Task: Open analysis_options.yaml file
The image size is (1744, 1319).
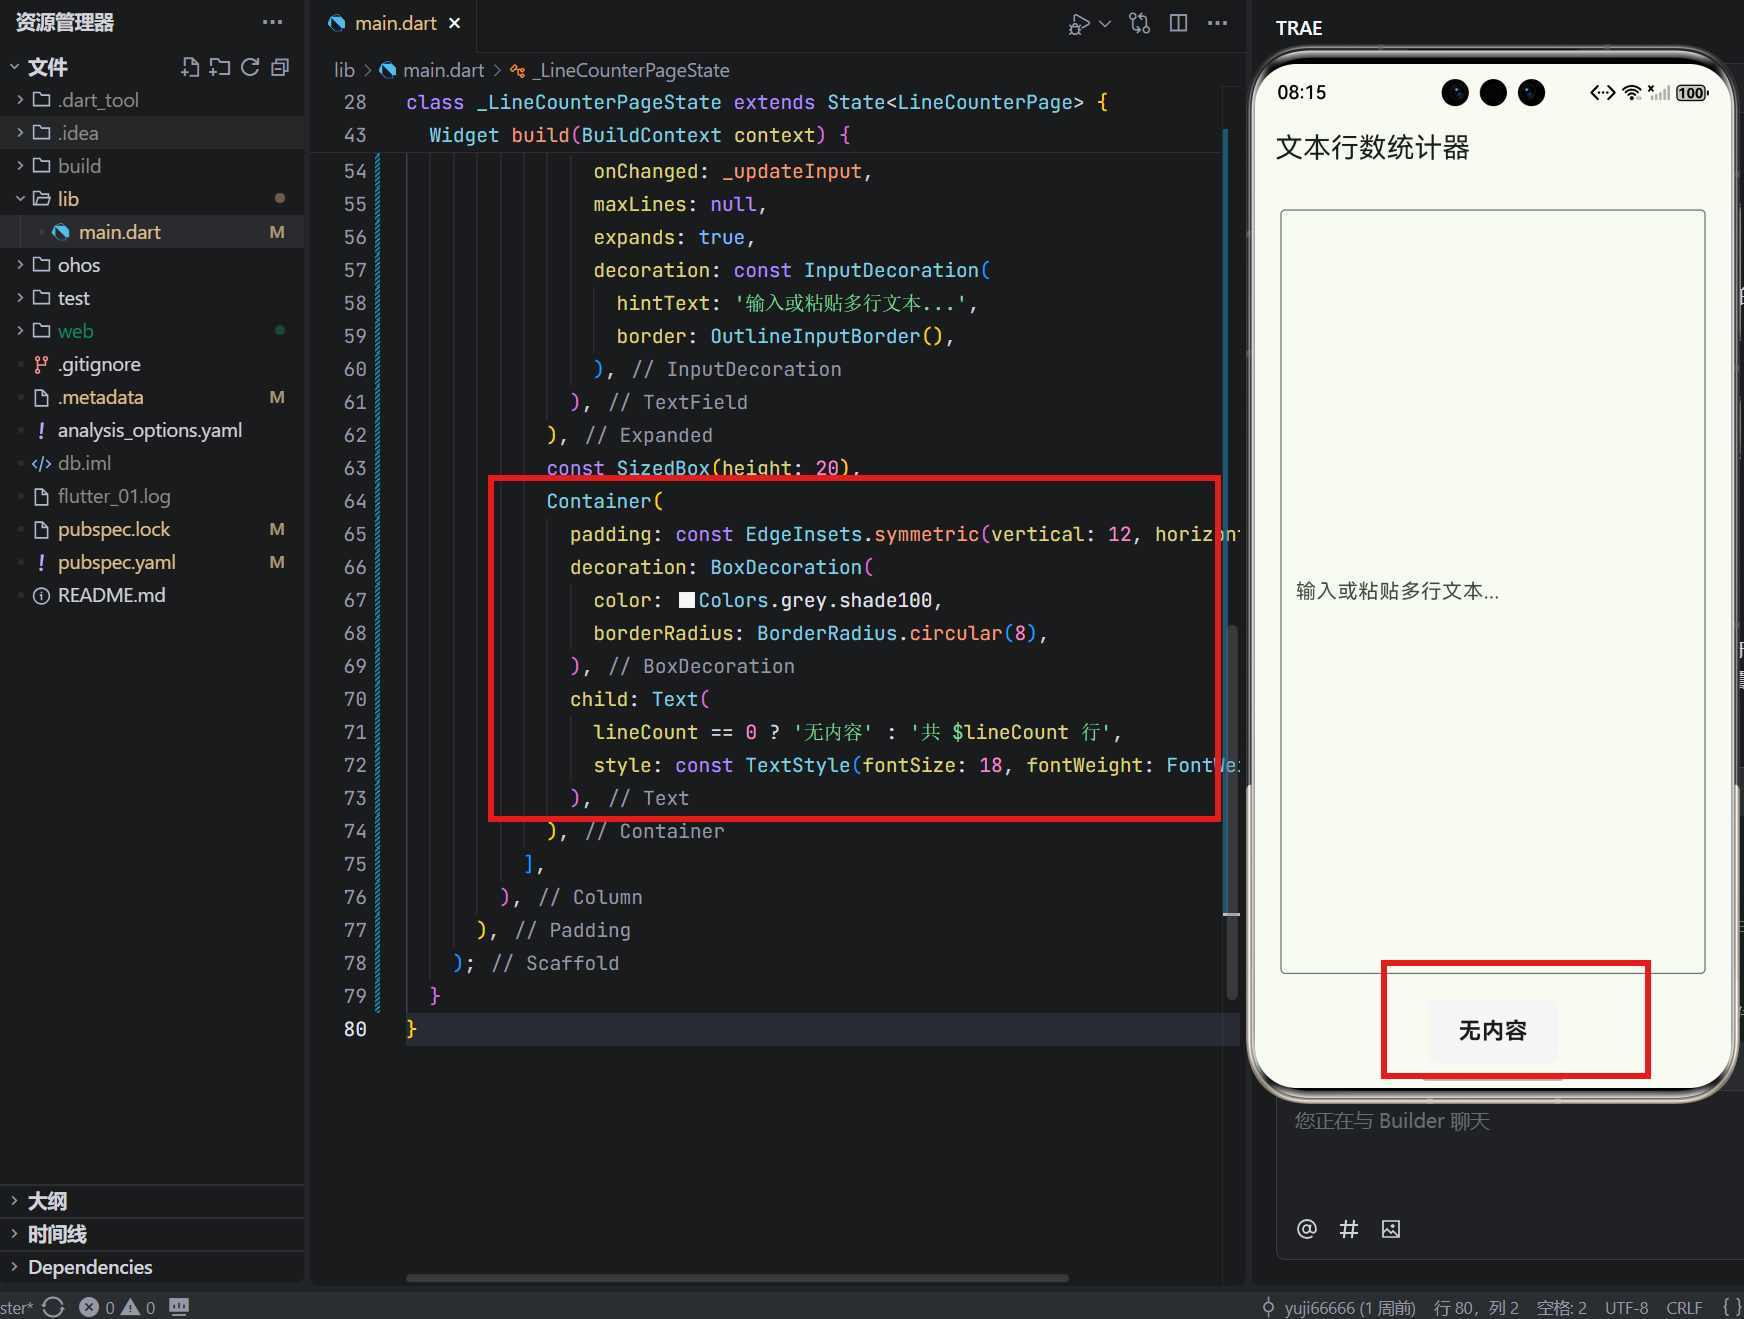Action: pyautogui.click(x=152, y=430)
